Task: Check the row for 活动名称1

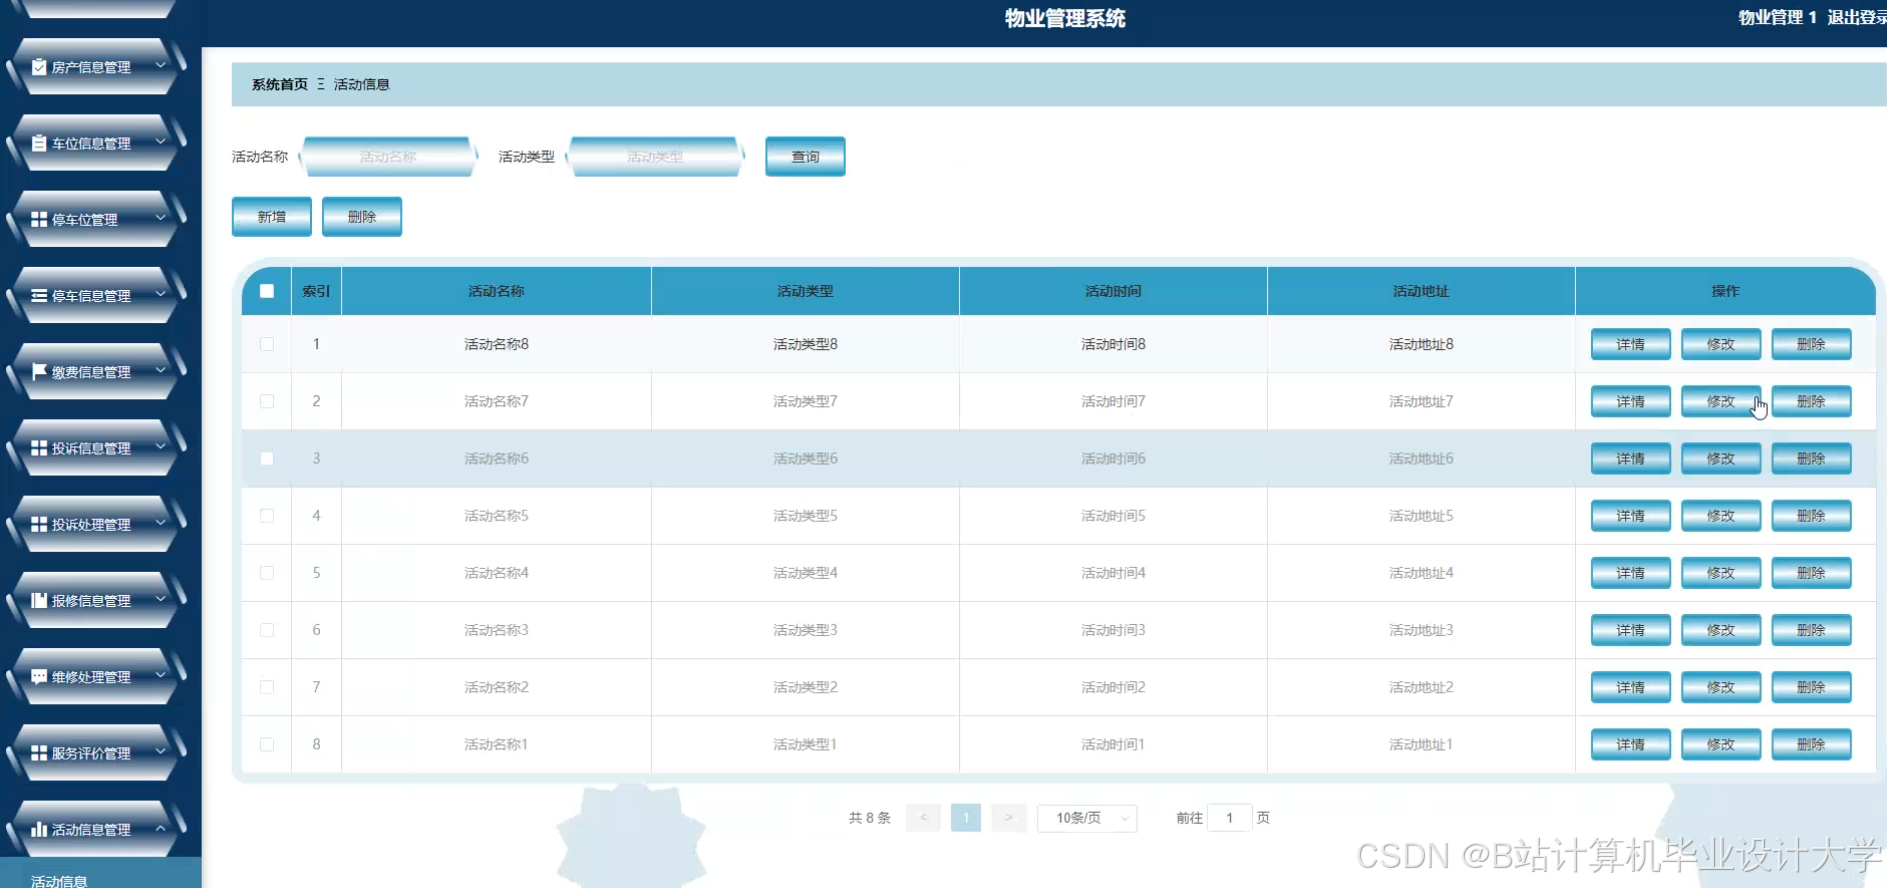Action: (267, 744)
